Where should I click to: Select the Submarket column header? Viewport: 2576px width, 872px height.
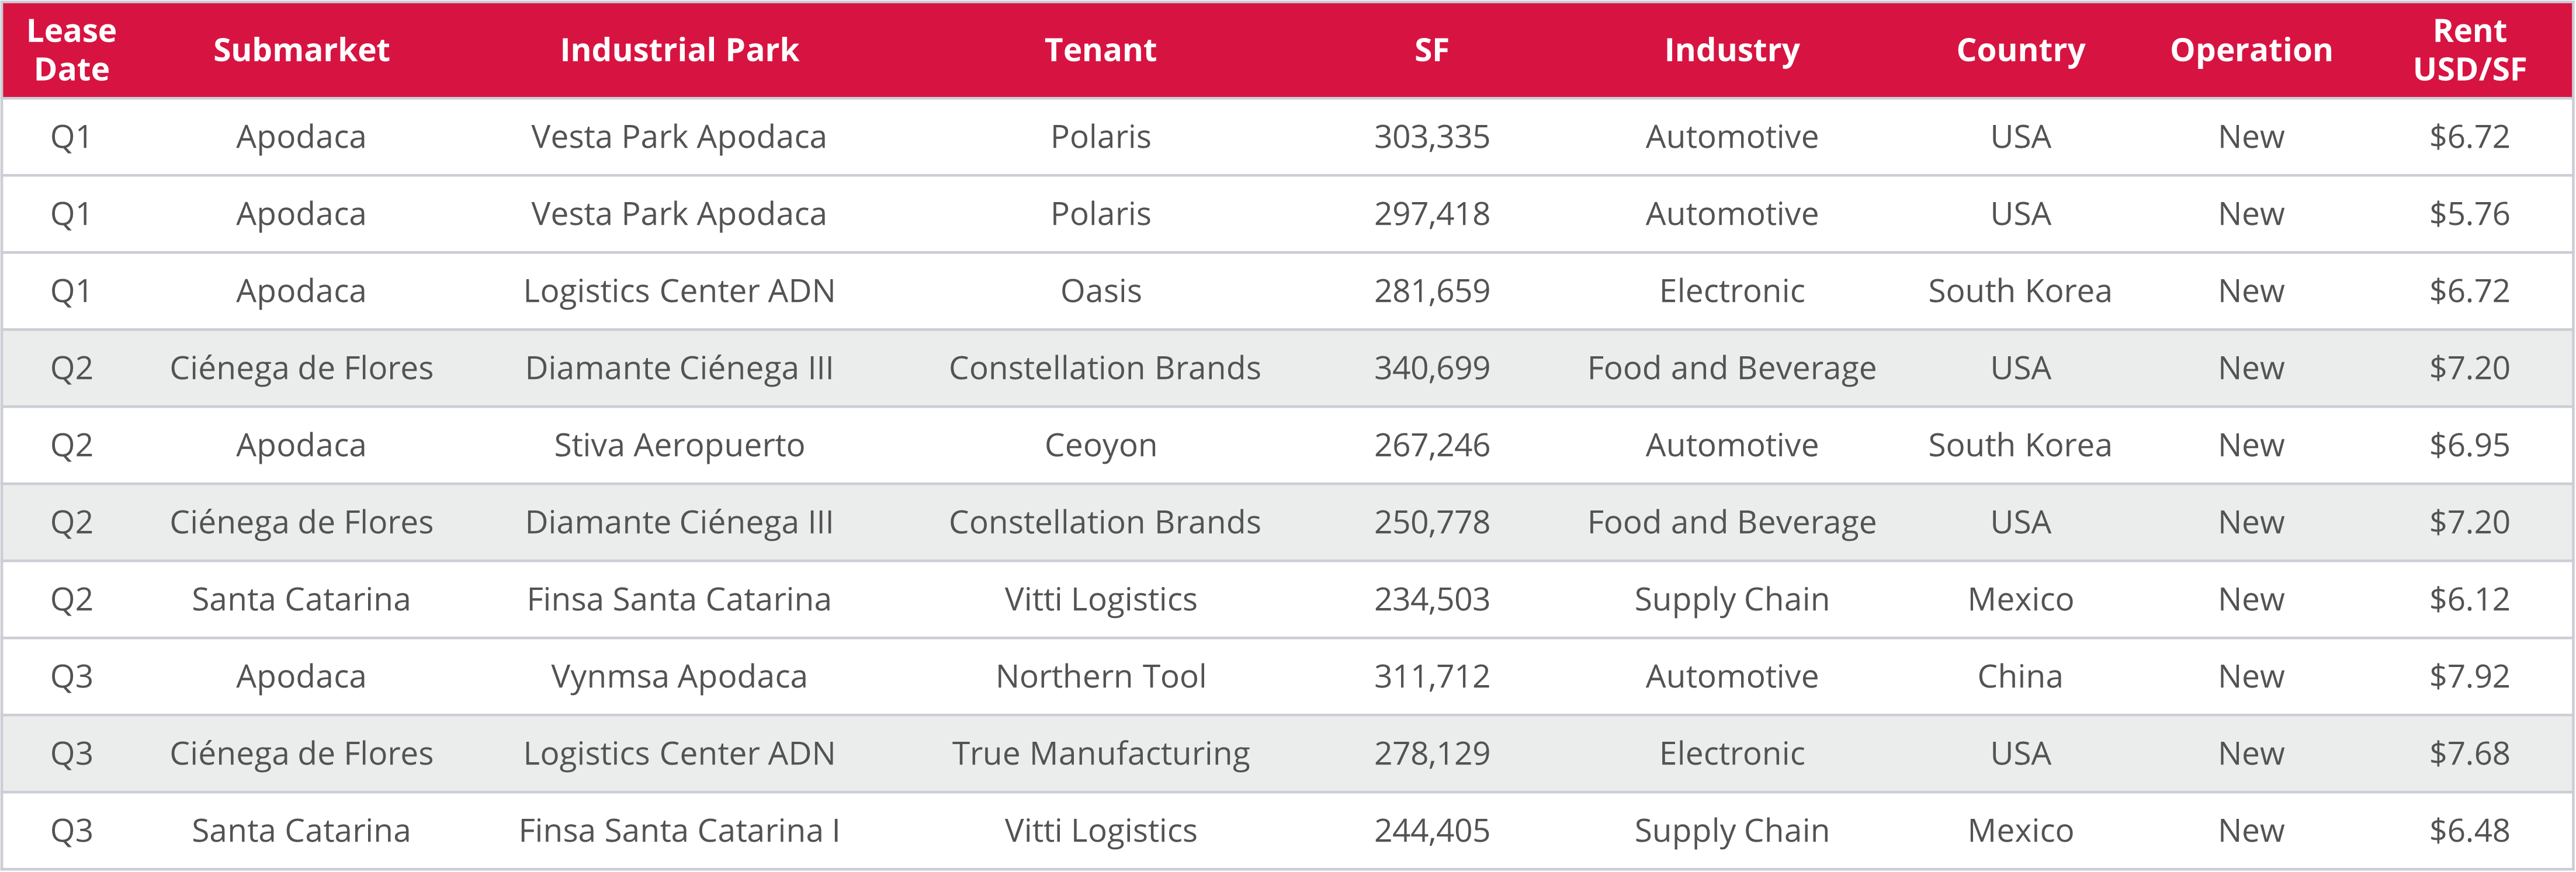301,50
